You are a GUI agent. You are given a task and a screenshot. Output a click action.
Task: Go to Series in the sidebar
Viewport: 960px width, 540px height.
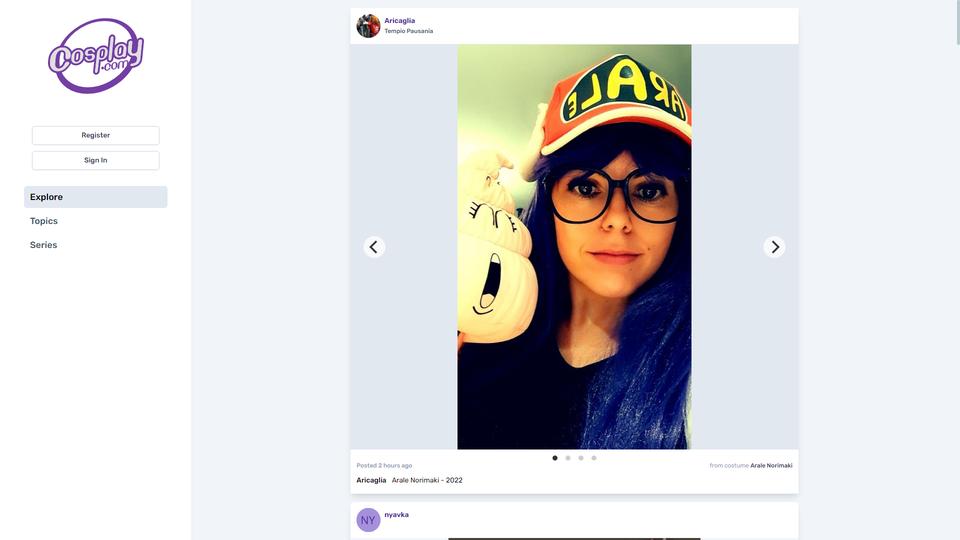[x=43, y=245]
